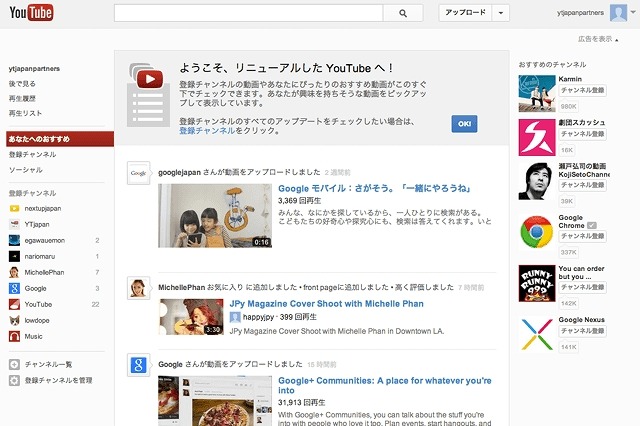Click MichellePhan sidebar channel icon

(14, 272)
